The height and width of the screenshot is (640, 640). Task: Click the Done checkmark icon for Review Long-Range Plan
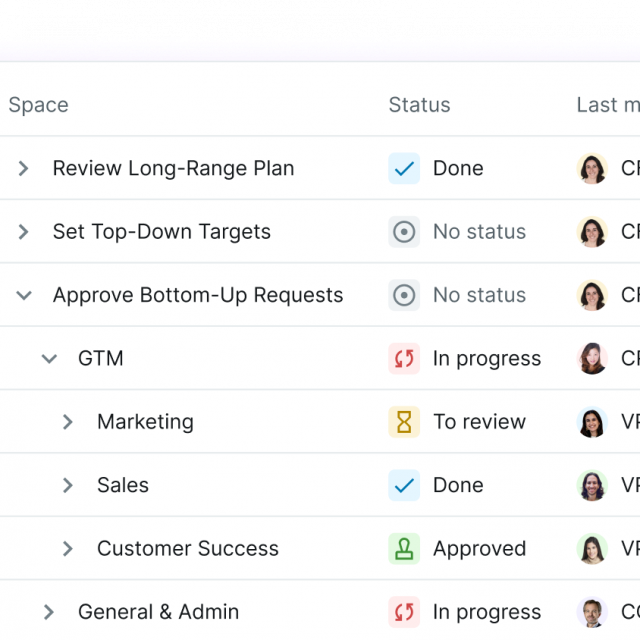[x=404, y=168]
